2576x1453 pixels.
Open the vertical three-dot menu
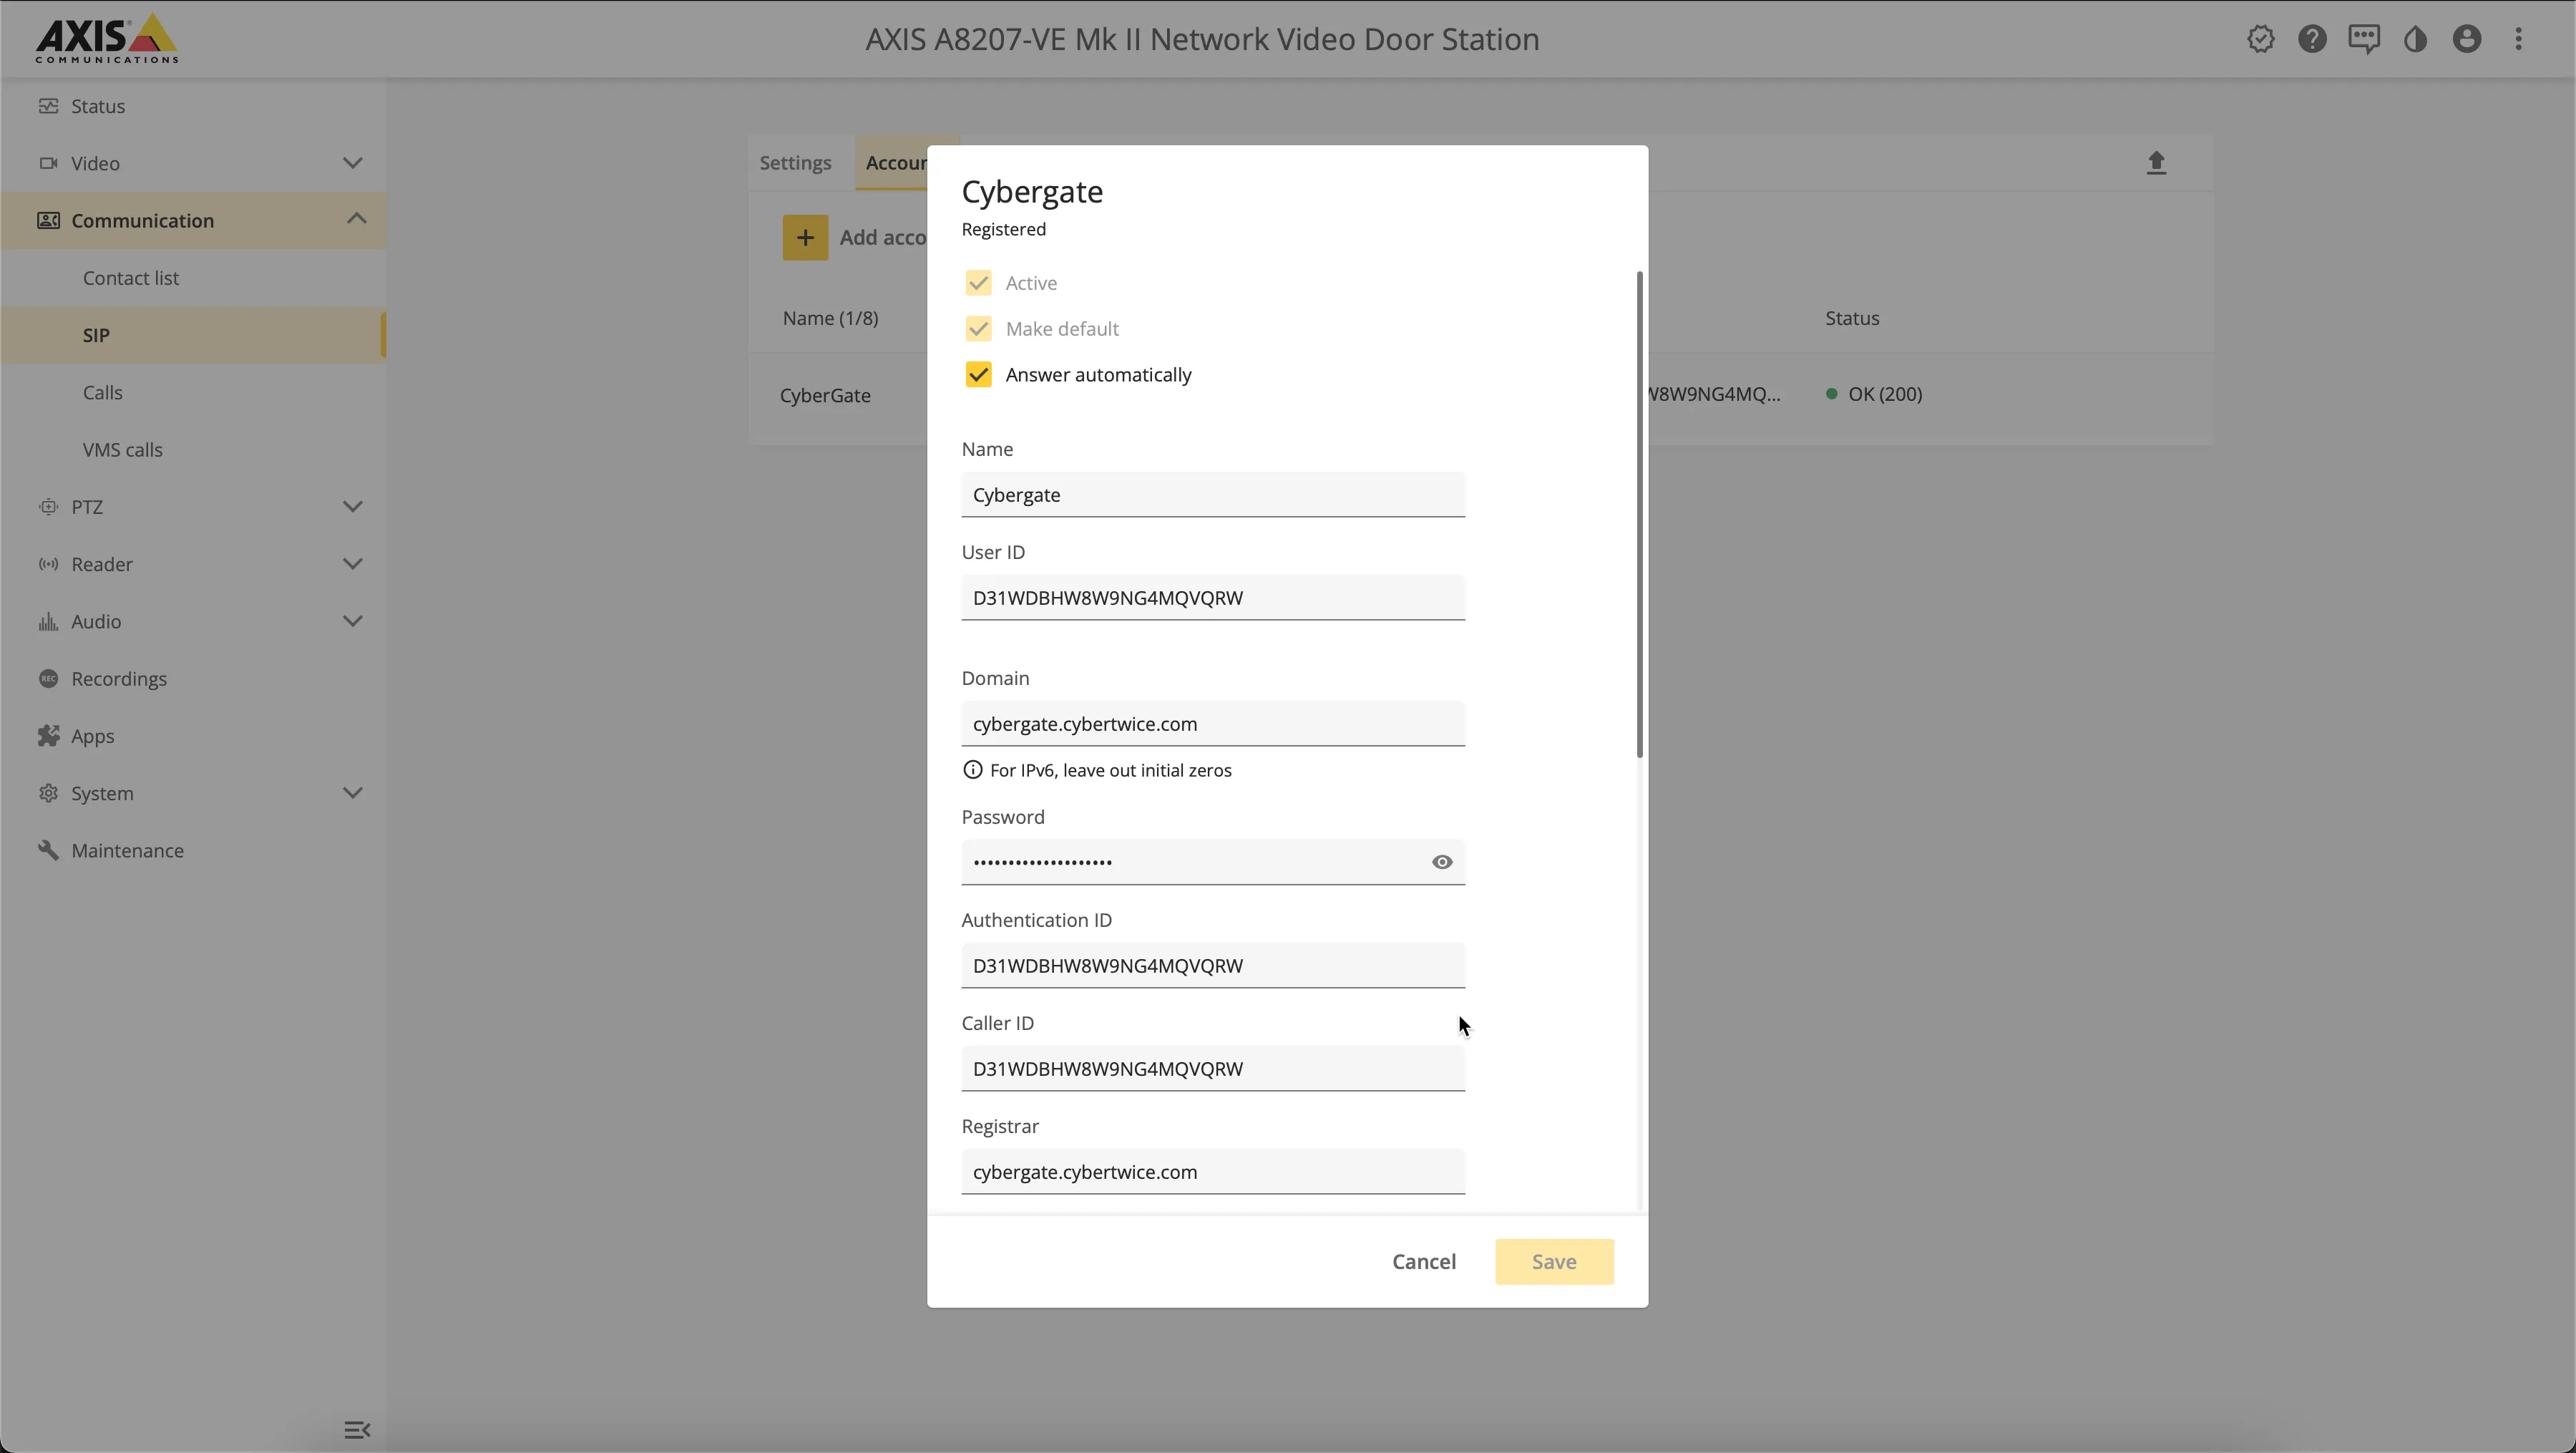click(x=2519, y=39)
